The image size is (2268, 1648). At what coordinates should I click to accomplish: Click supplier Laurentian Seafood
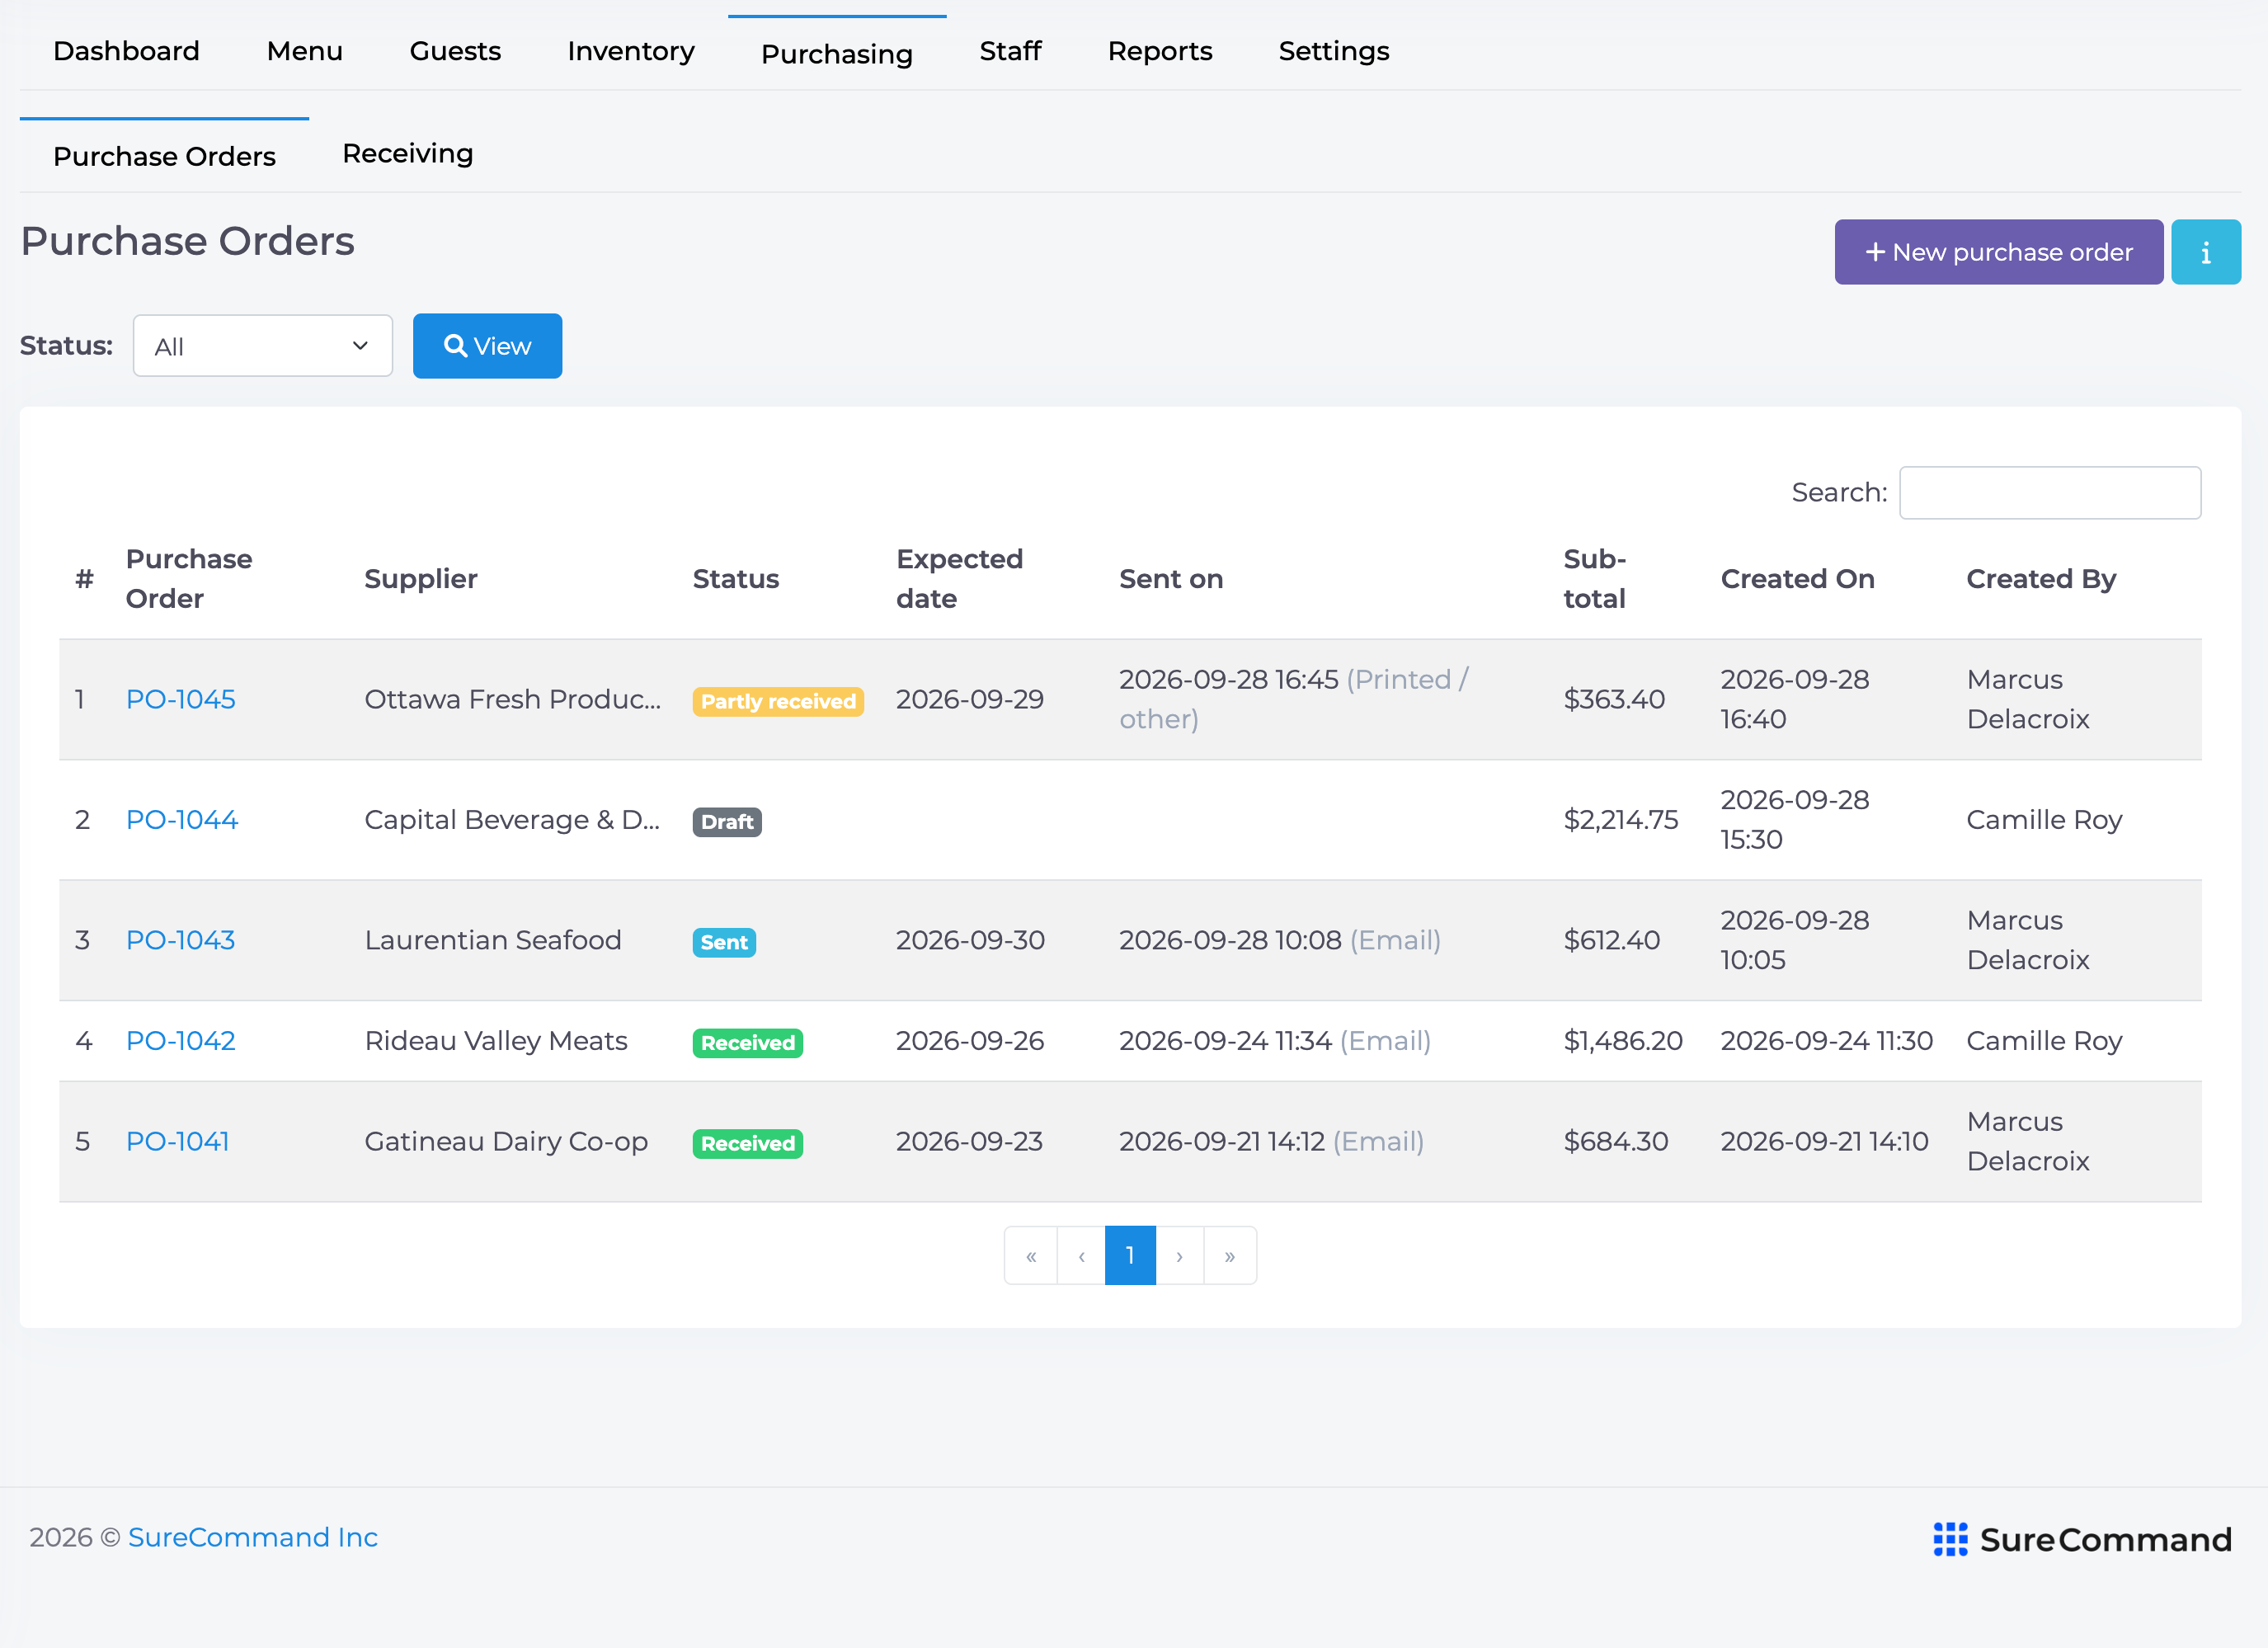493,940
